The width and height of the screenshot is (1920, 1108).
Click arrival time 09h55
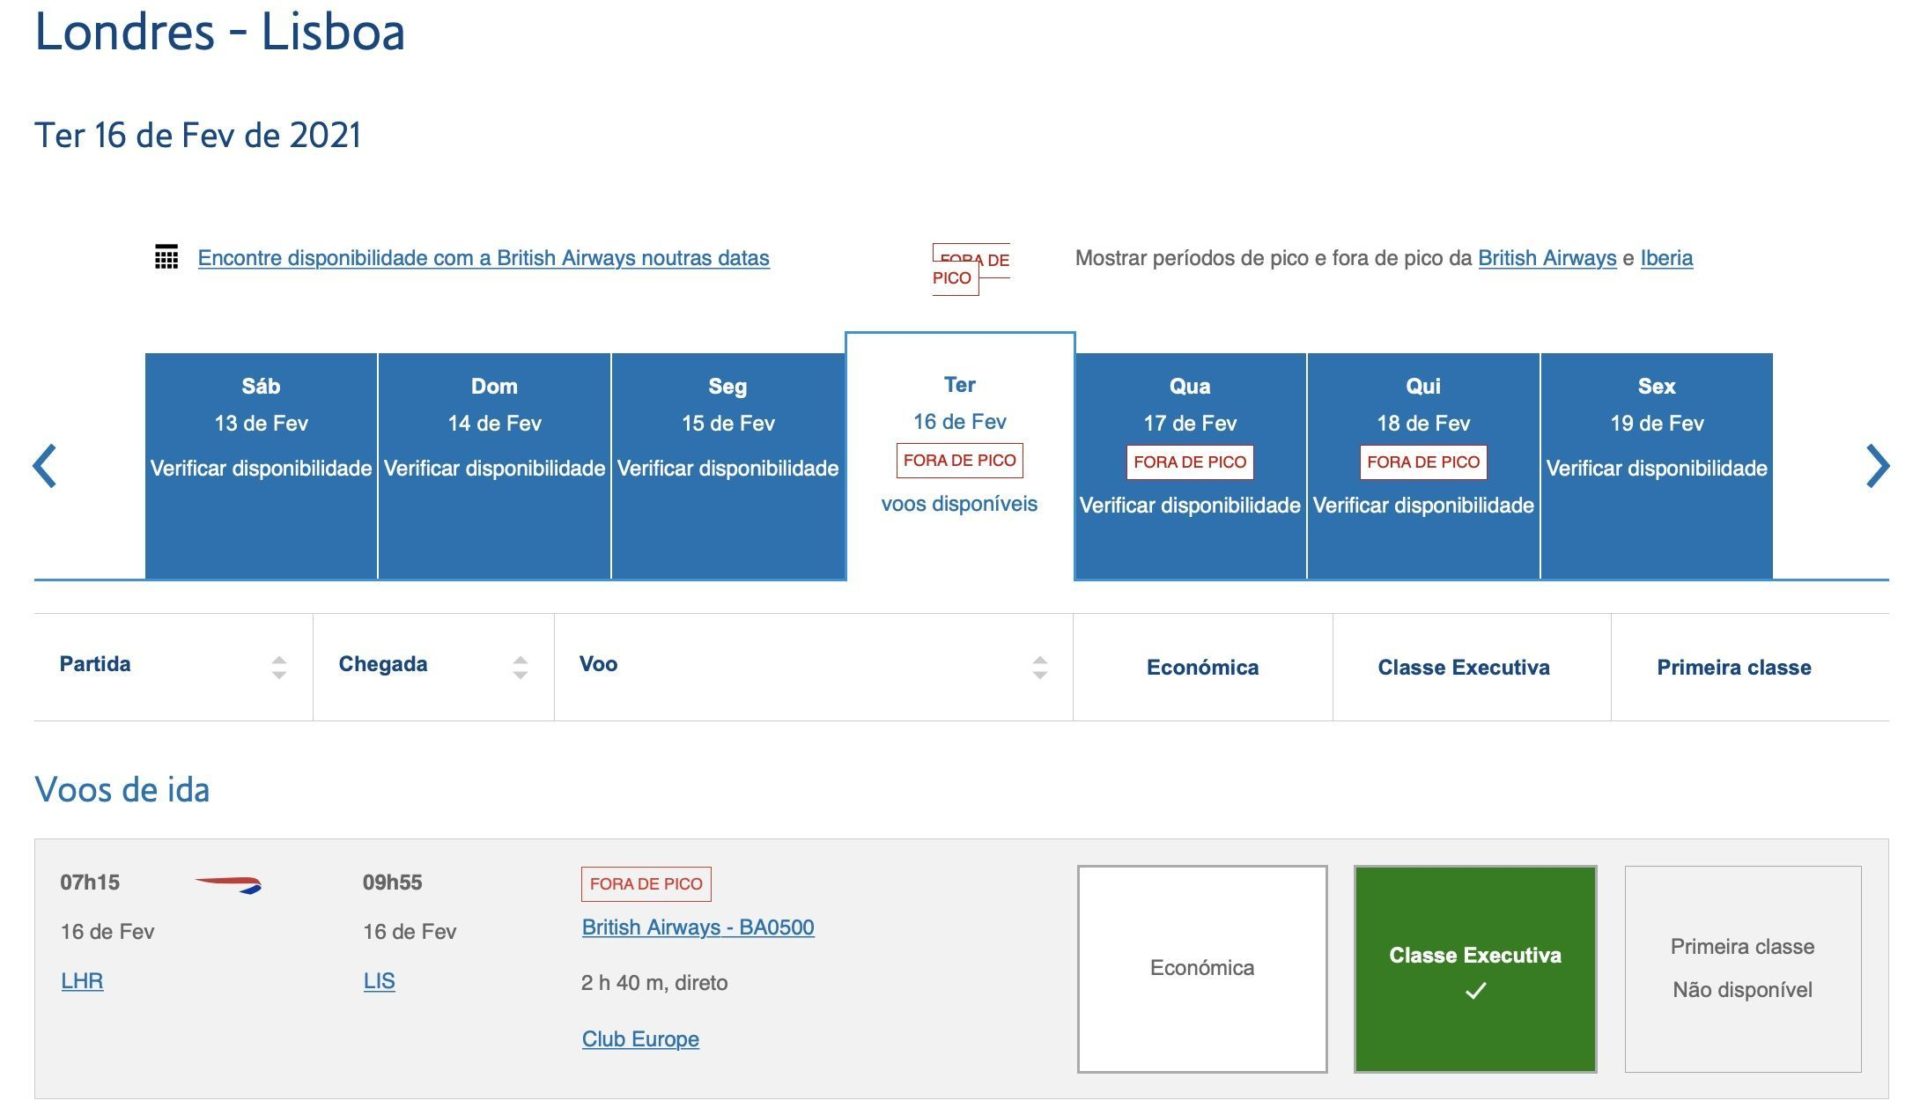392,882
